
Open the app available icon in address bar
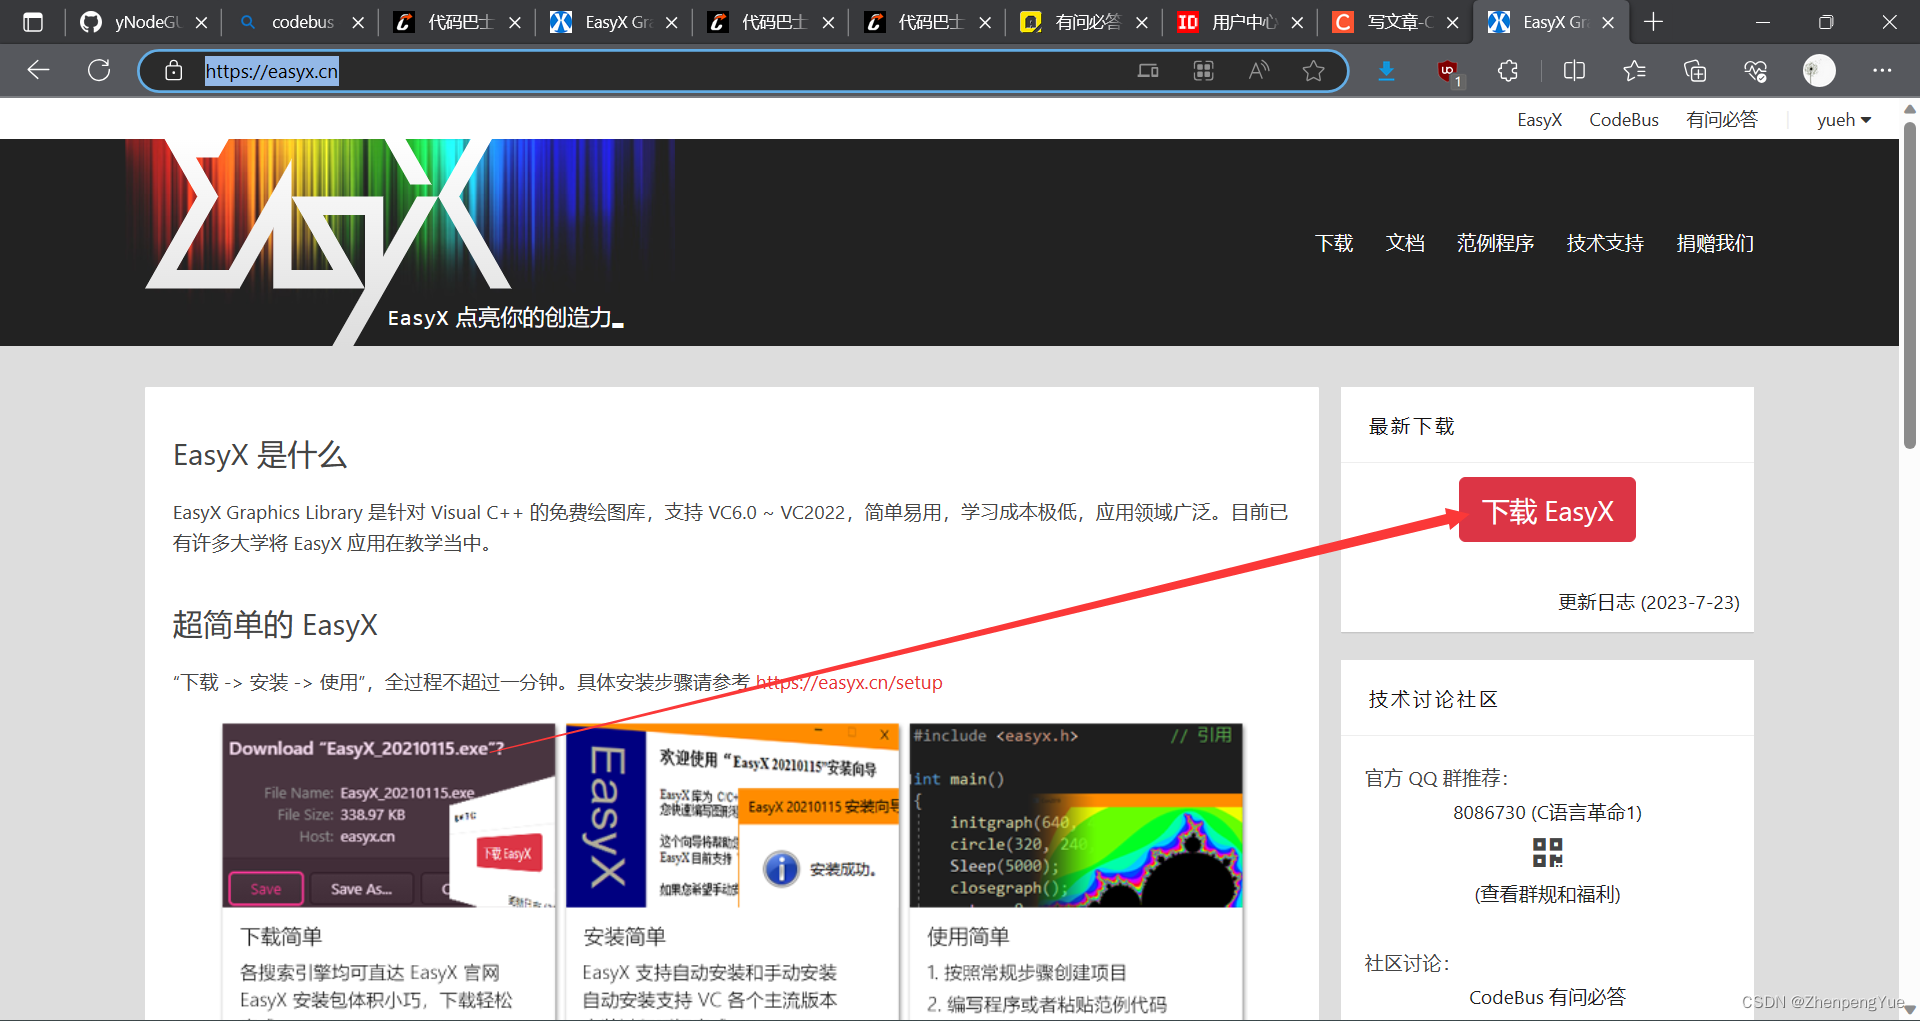click(x=1148, y=71)
